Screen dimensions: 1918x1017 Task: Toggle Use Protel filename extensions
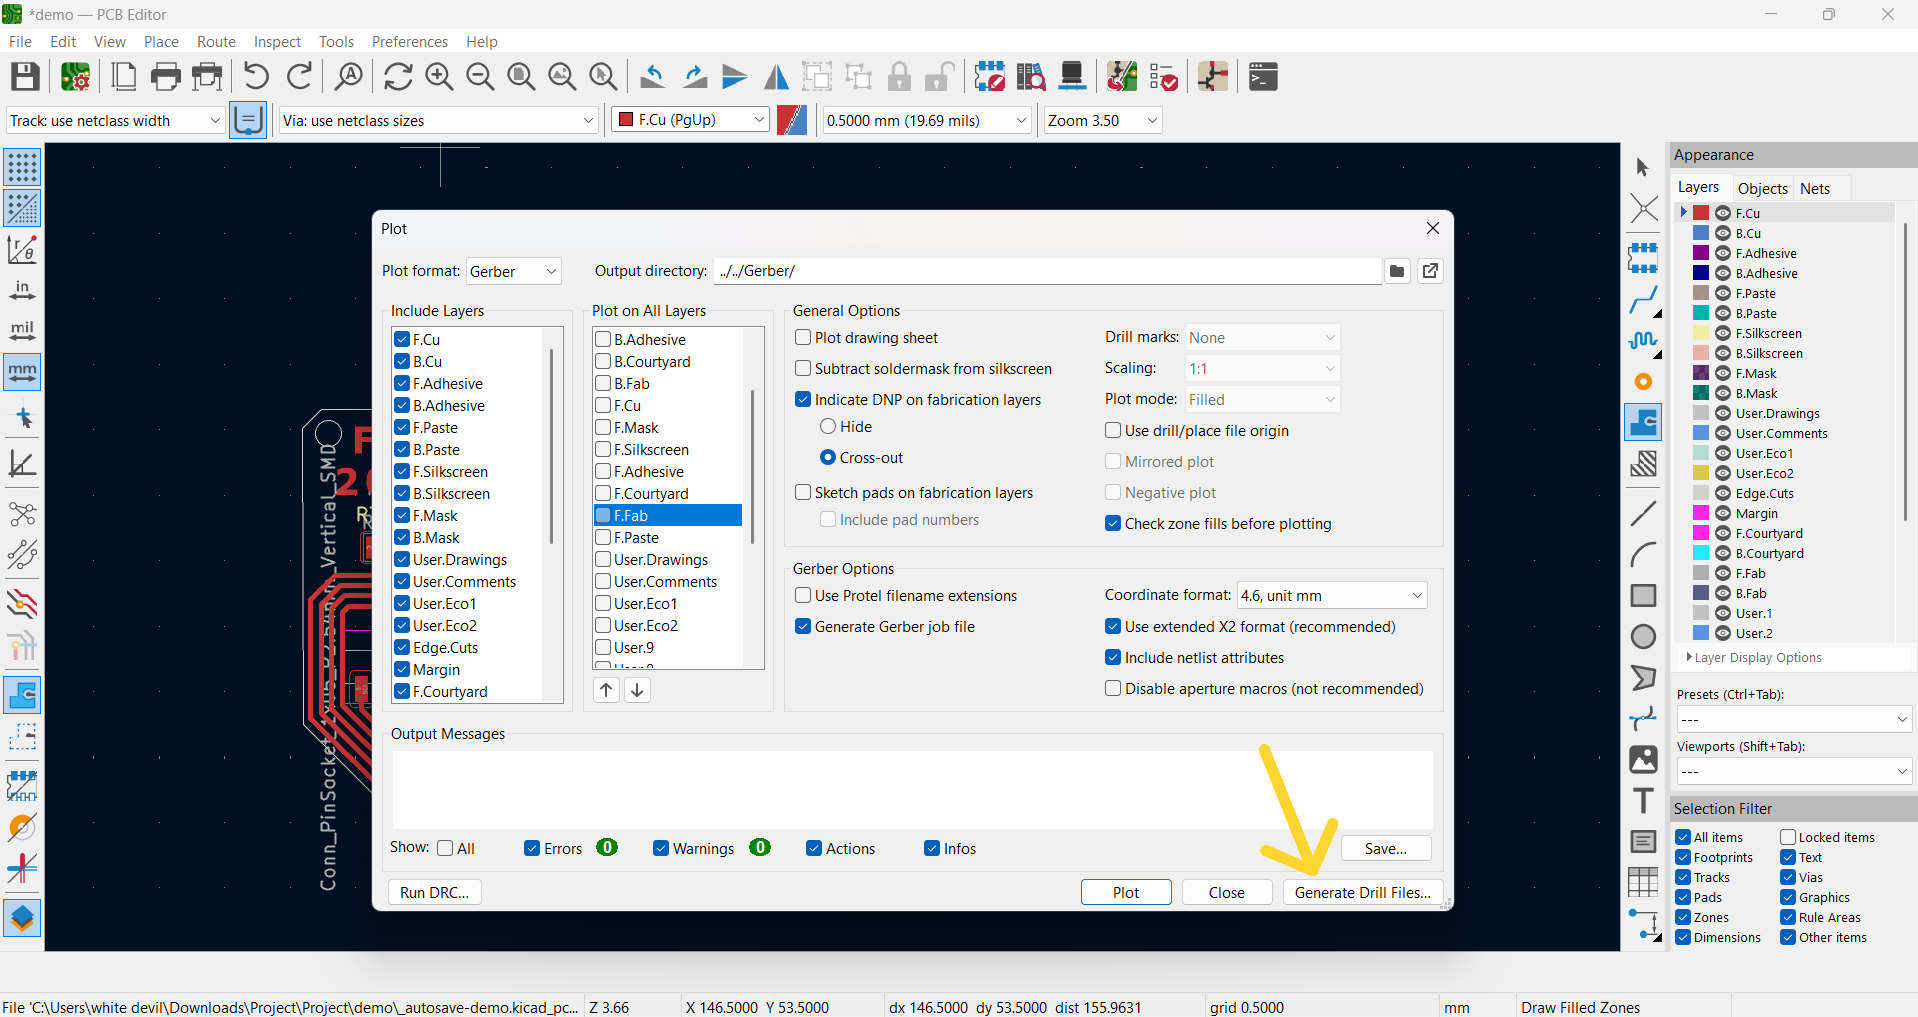pyautogui.click(x=803, y=595)
